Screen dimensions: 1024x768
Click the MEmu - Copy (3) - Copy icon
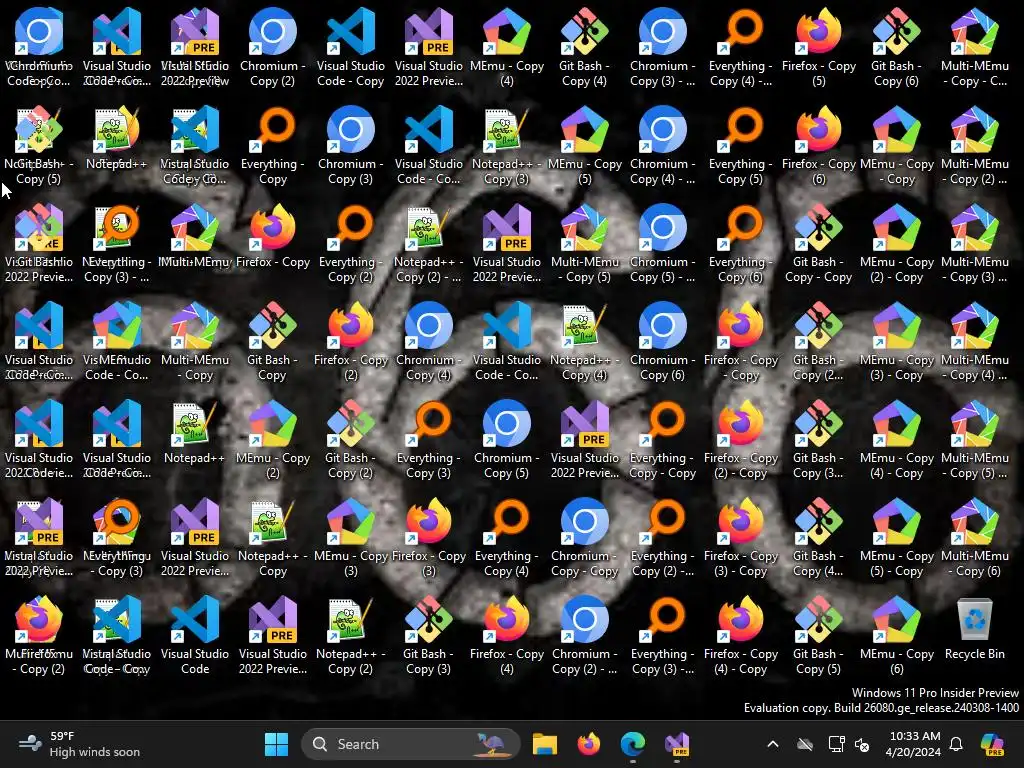[896, 342]
